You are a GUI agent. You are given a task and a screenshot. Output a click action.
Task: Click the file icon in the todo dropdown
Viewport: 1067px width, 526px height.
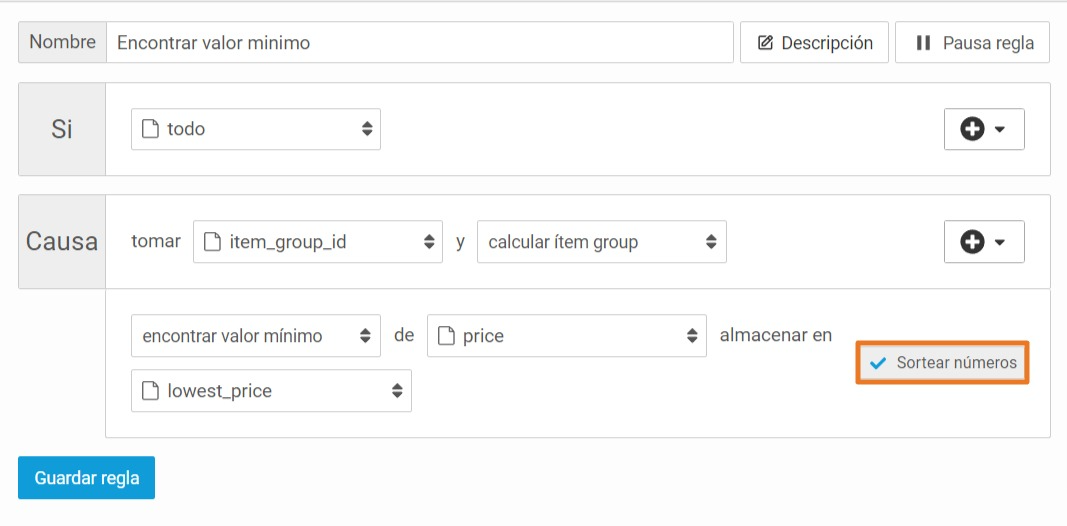click(150, 129)
